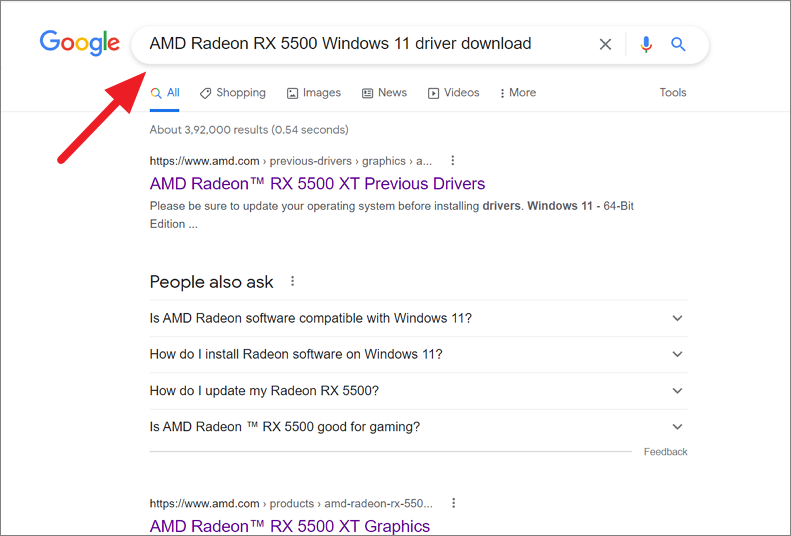Click the Feedback link
Image resolution: width=791 pixels, height=536 pixels.
tap(665, 452)
